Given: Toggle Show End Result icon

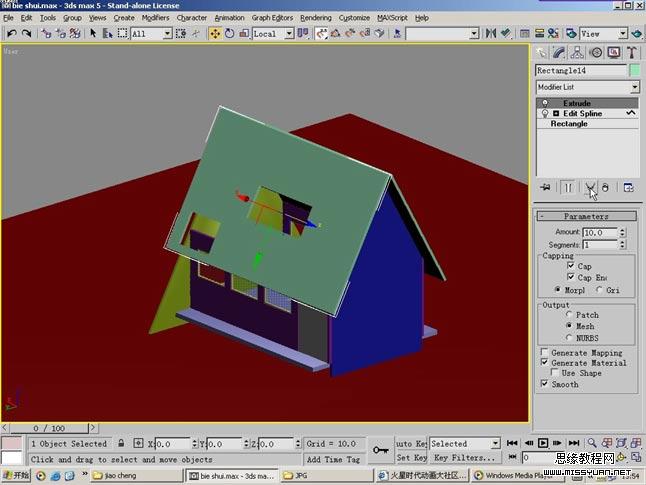Looking at the screenshot, I should [568, 187].
